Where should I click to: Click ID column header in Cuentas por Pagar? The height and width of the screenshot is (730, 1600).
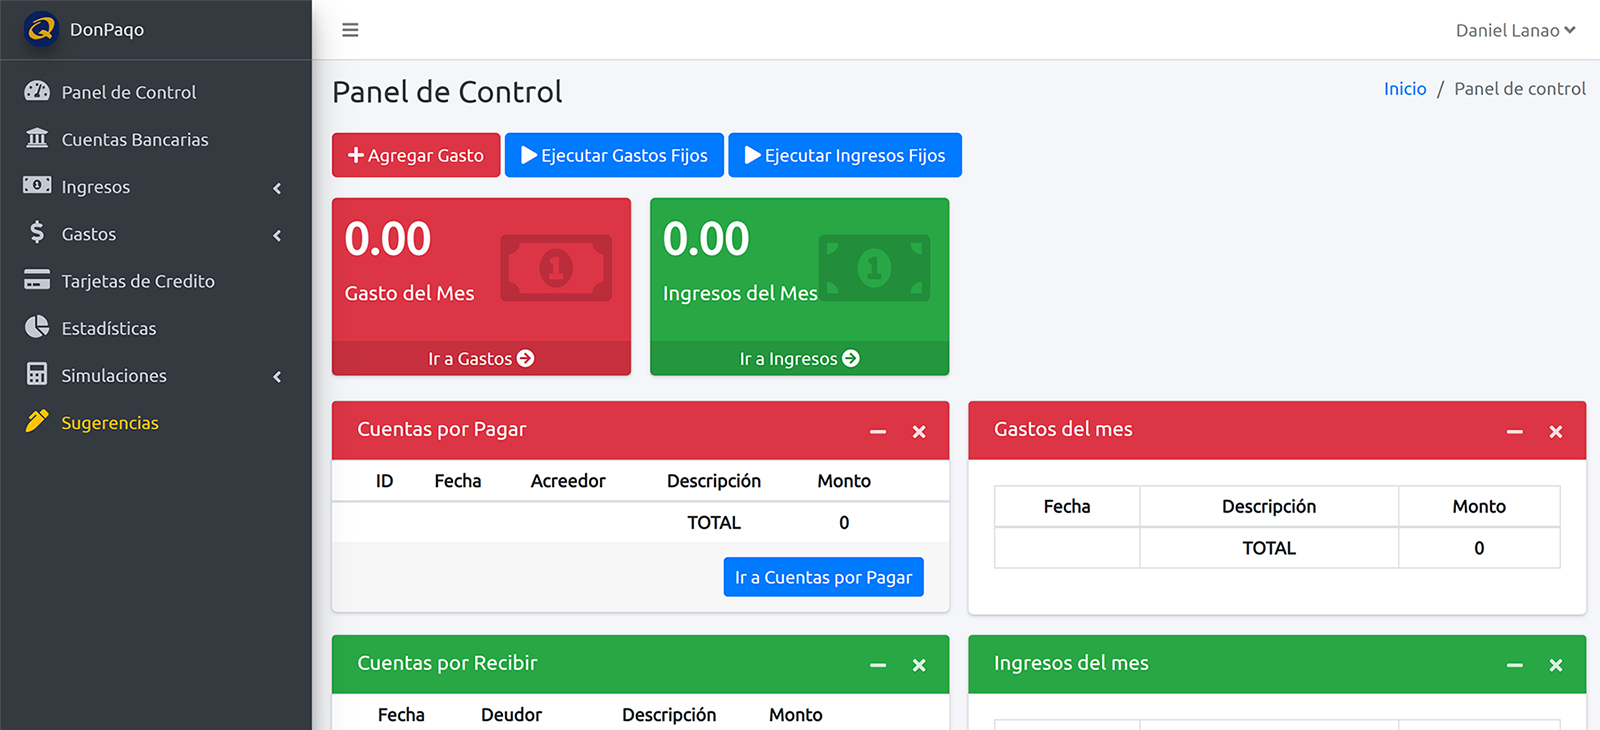[x=384, y=481]
